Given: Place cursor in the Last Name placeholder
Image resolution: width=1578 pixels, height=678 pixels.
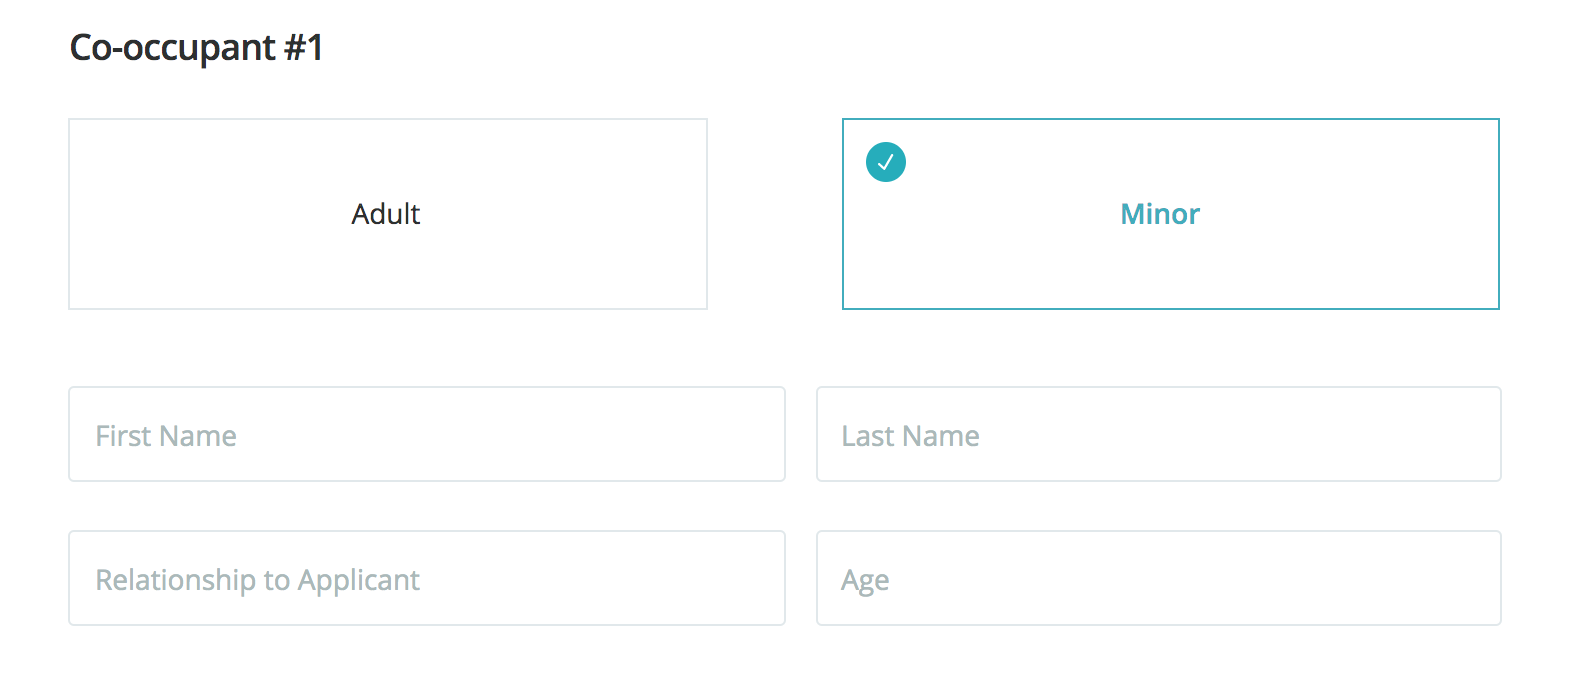Looking at the screenshot, I should [x=910, y=436].
